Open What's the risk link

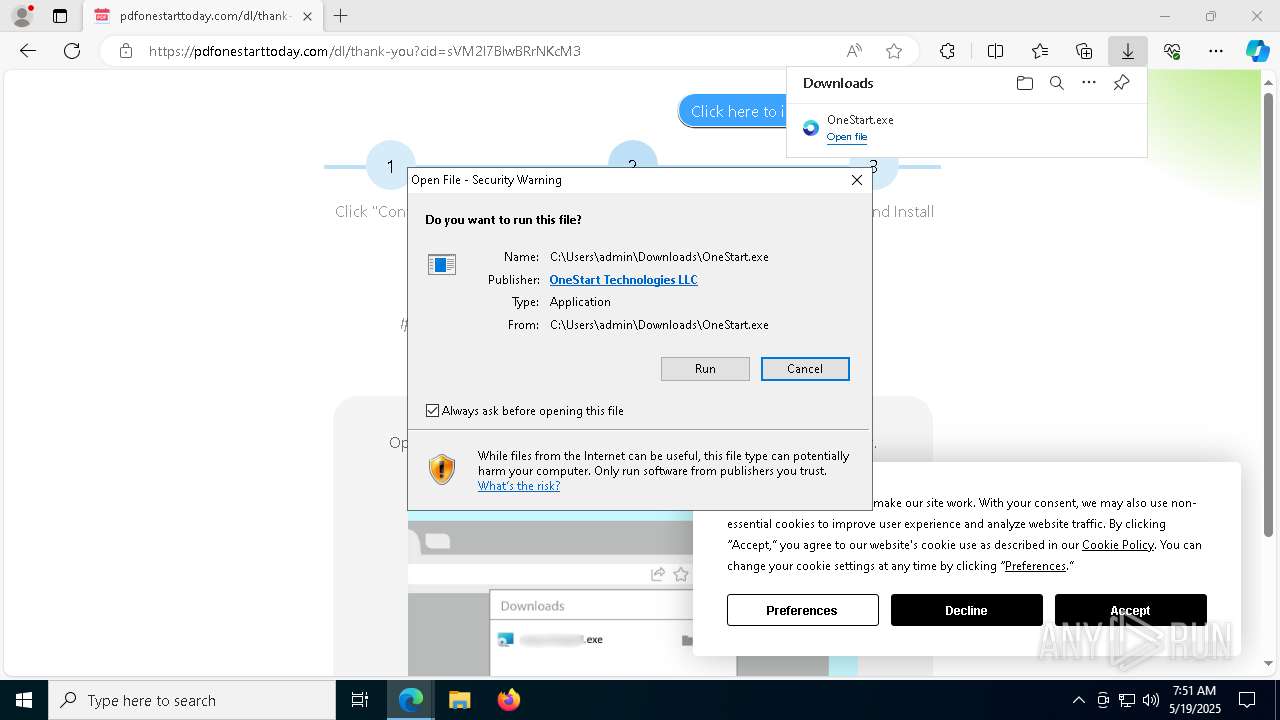(519, 486)
